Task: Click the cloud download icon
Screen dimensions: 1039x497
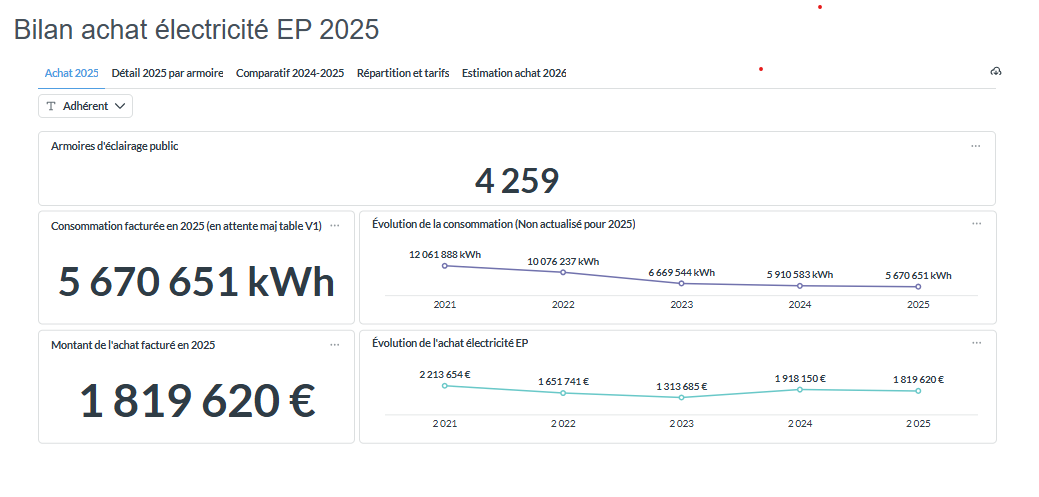Action: 995,72
